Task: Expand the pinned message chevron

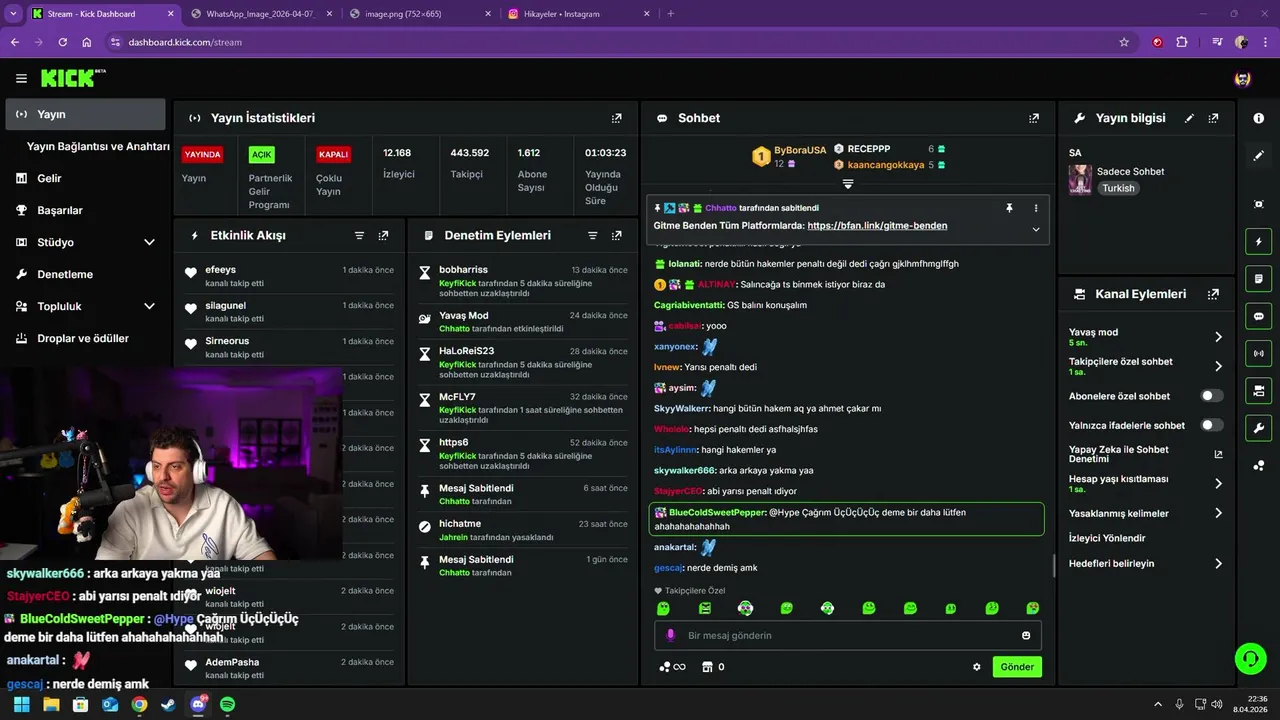Action: coord(1036,229)
